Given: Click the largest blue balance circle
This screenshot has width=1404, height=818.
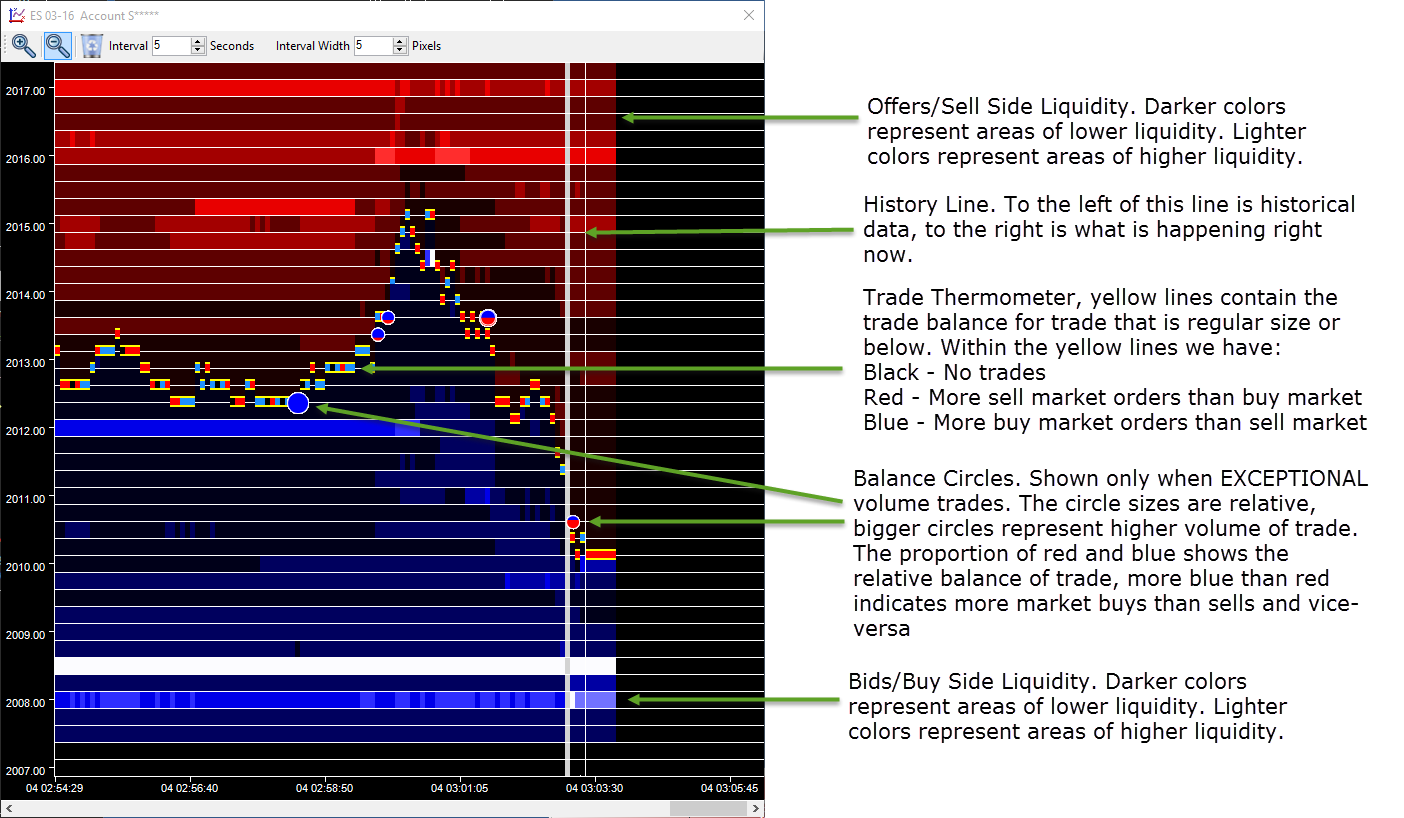Looking at the screenshot, I should [298, 403].
